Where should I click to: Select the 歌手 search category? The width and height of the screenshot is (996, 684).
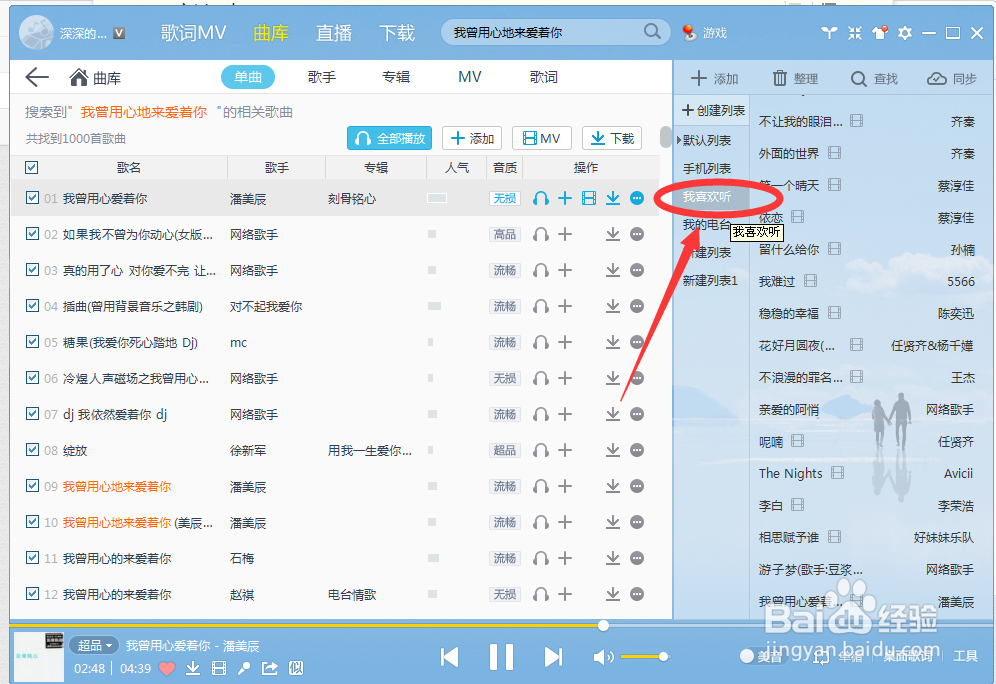[322, 77]
